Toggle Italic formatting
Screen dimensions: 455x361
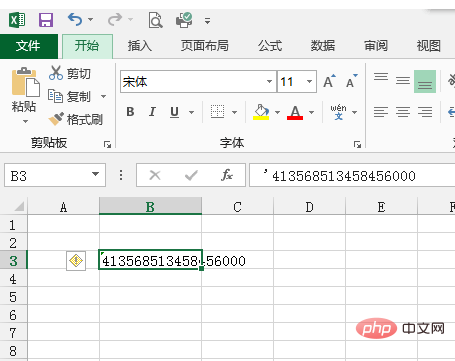click(152, 112)
